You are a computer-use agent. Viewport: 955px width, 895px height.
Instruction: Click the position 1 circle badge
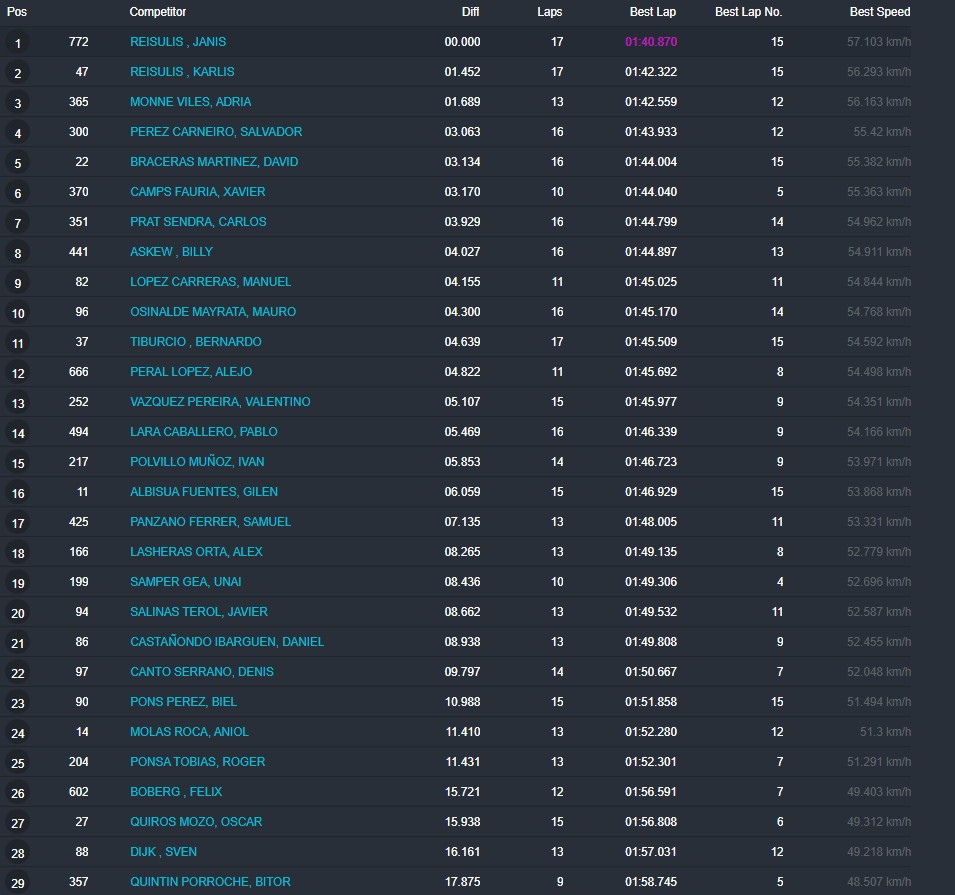(17, 43)
